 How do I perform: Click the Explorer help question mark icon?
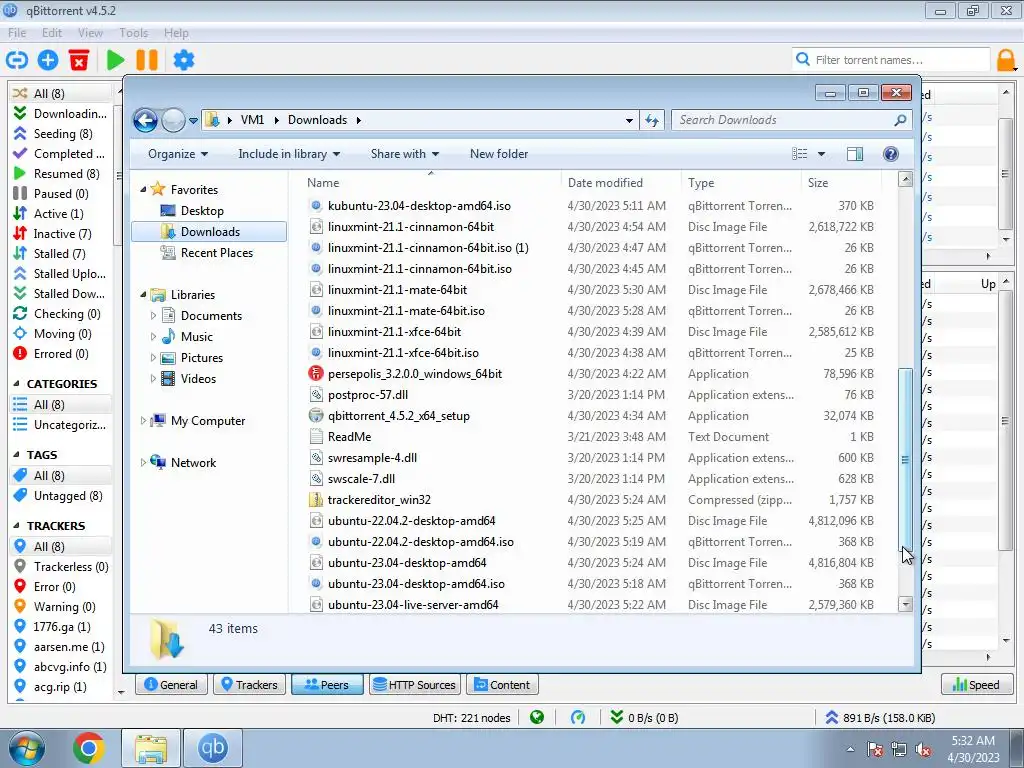[890, 154]
